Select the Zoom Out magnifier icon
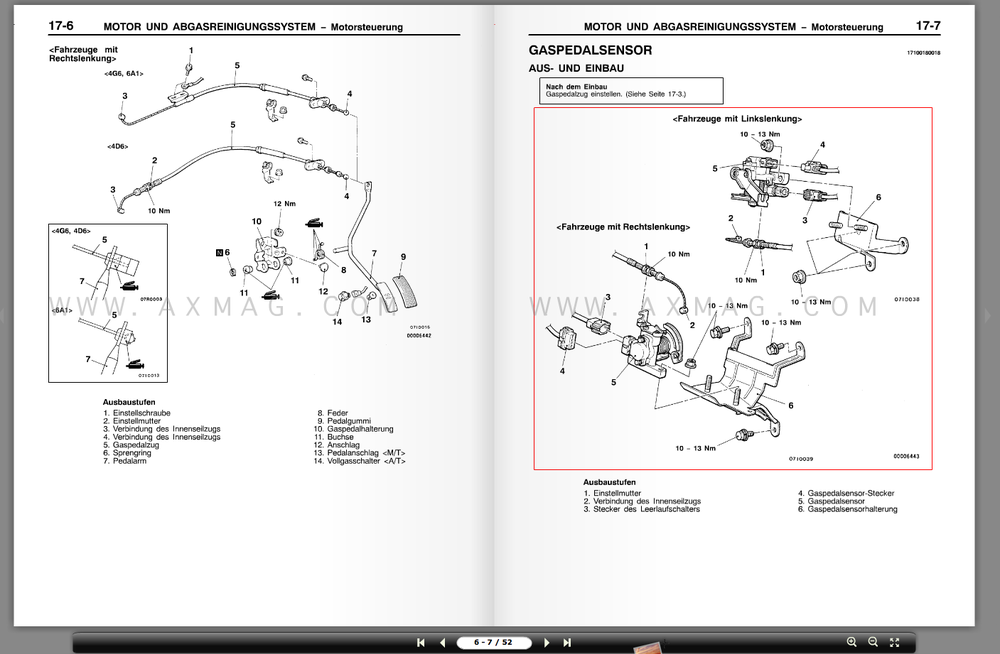 873,642
